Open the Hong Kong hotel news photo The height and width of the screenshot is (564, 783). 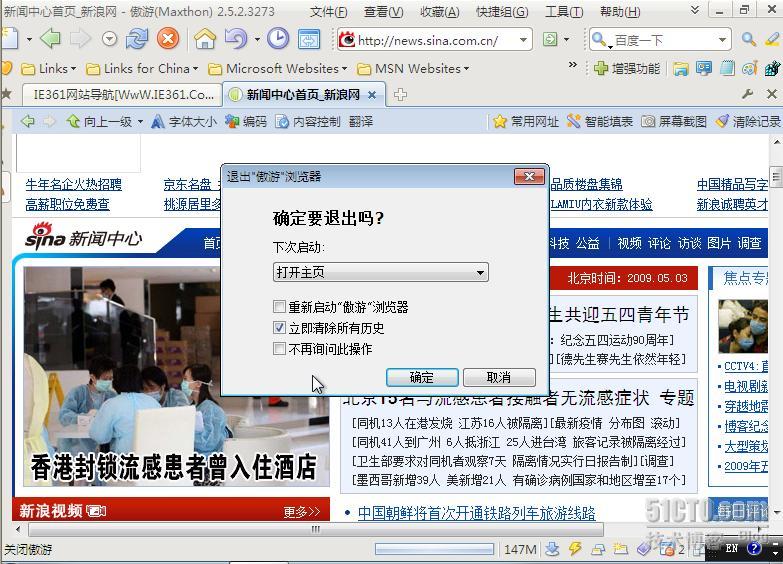176,376
